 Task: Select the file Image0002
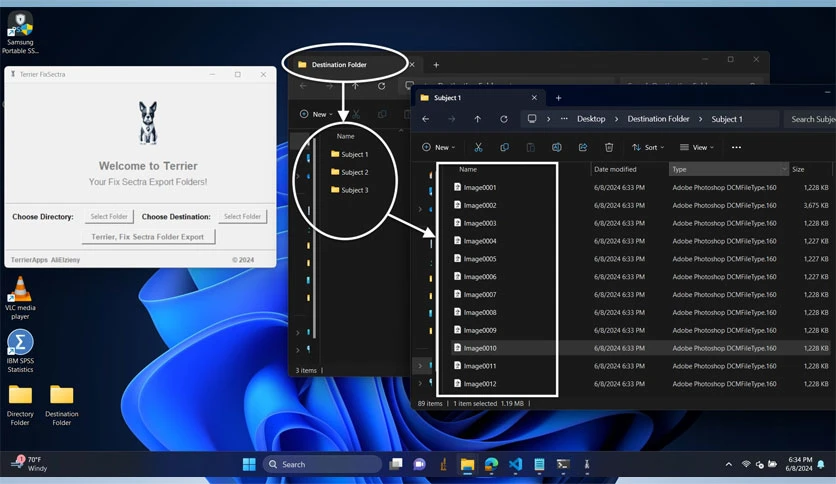pos(475,205)
